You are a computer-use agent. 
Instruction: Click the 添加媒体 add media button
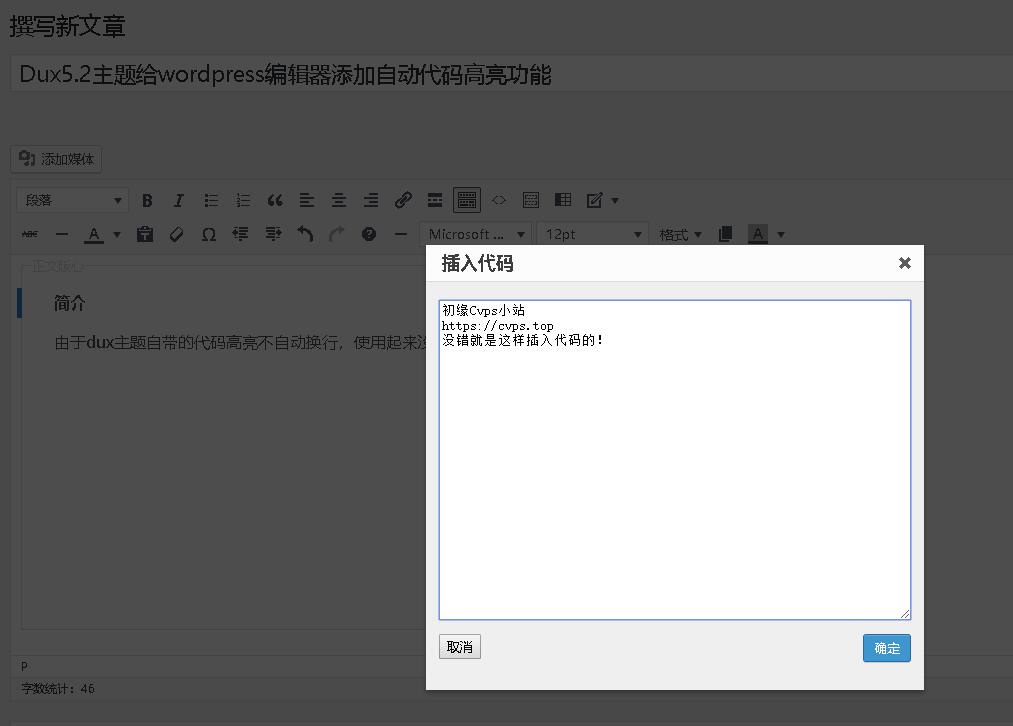click(57, 159)
